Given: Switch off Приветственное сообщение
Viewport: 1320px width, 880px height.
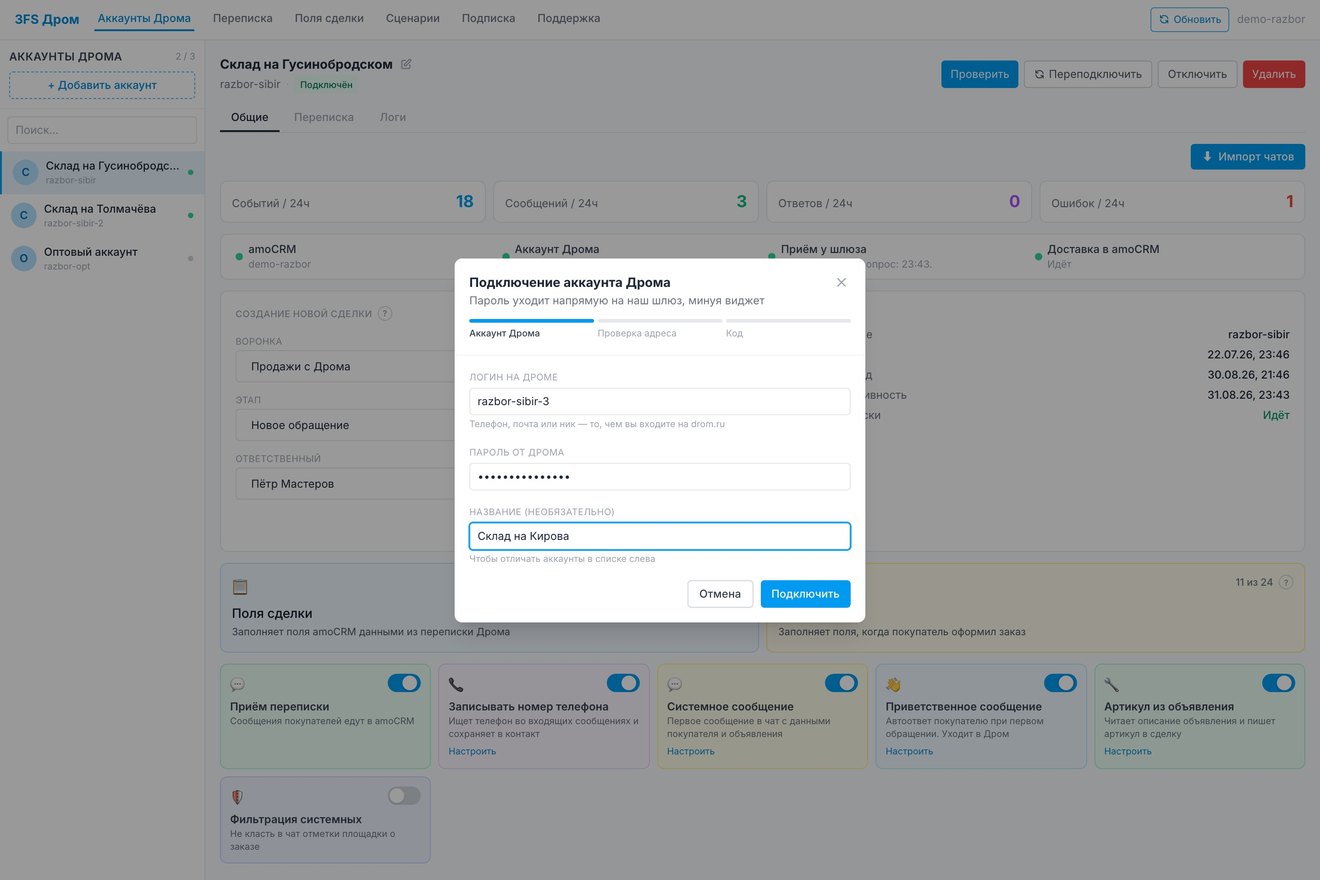Looking at the screenshot, I should (1060, 683).
